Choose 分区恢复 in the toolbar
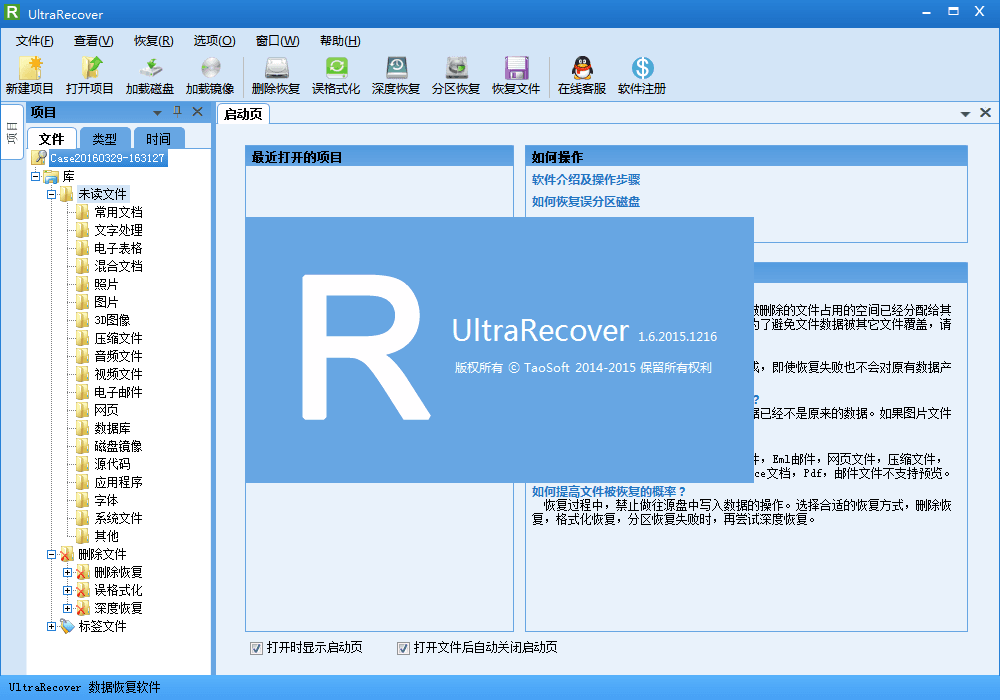 point(456,75)
